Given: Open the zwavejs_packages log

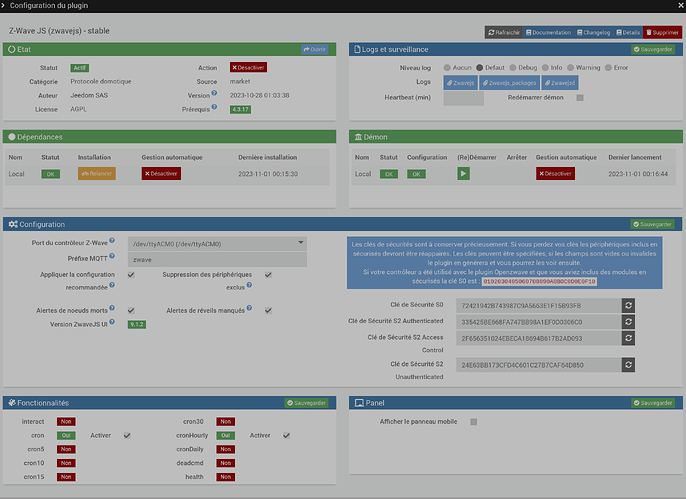Looking at the screenshot, I should 509,83.
